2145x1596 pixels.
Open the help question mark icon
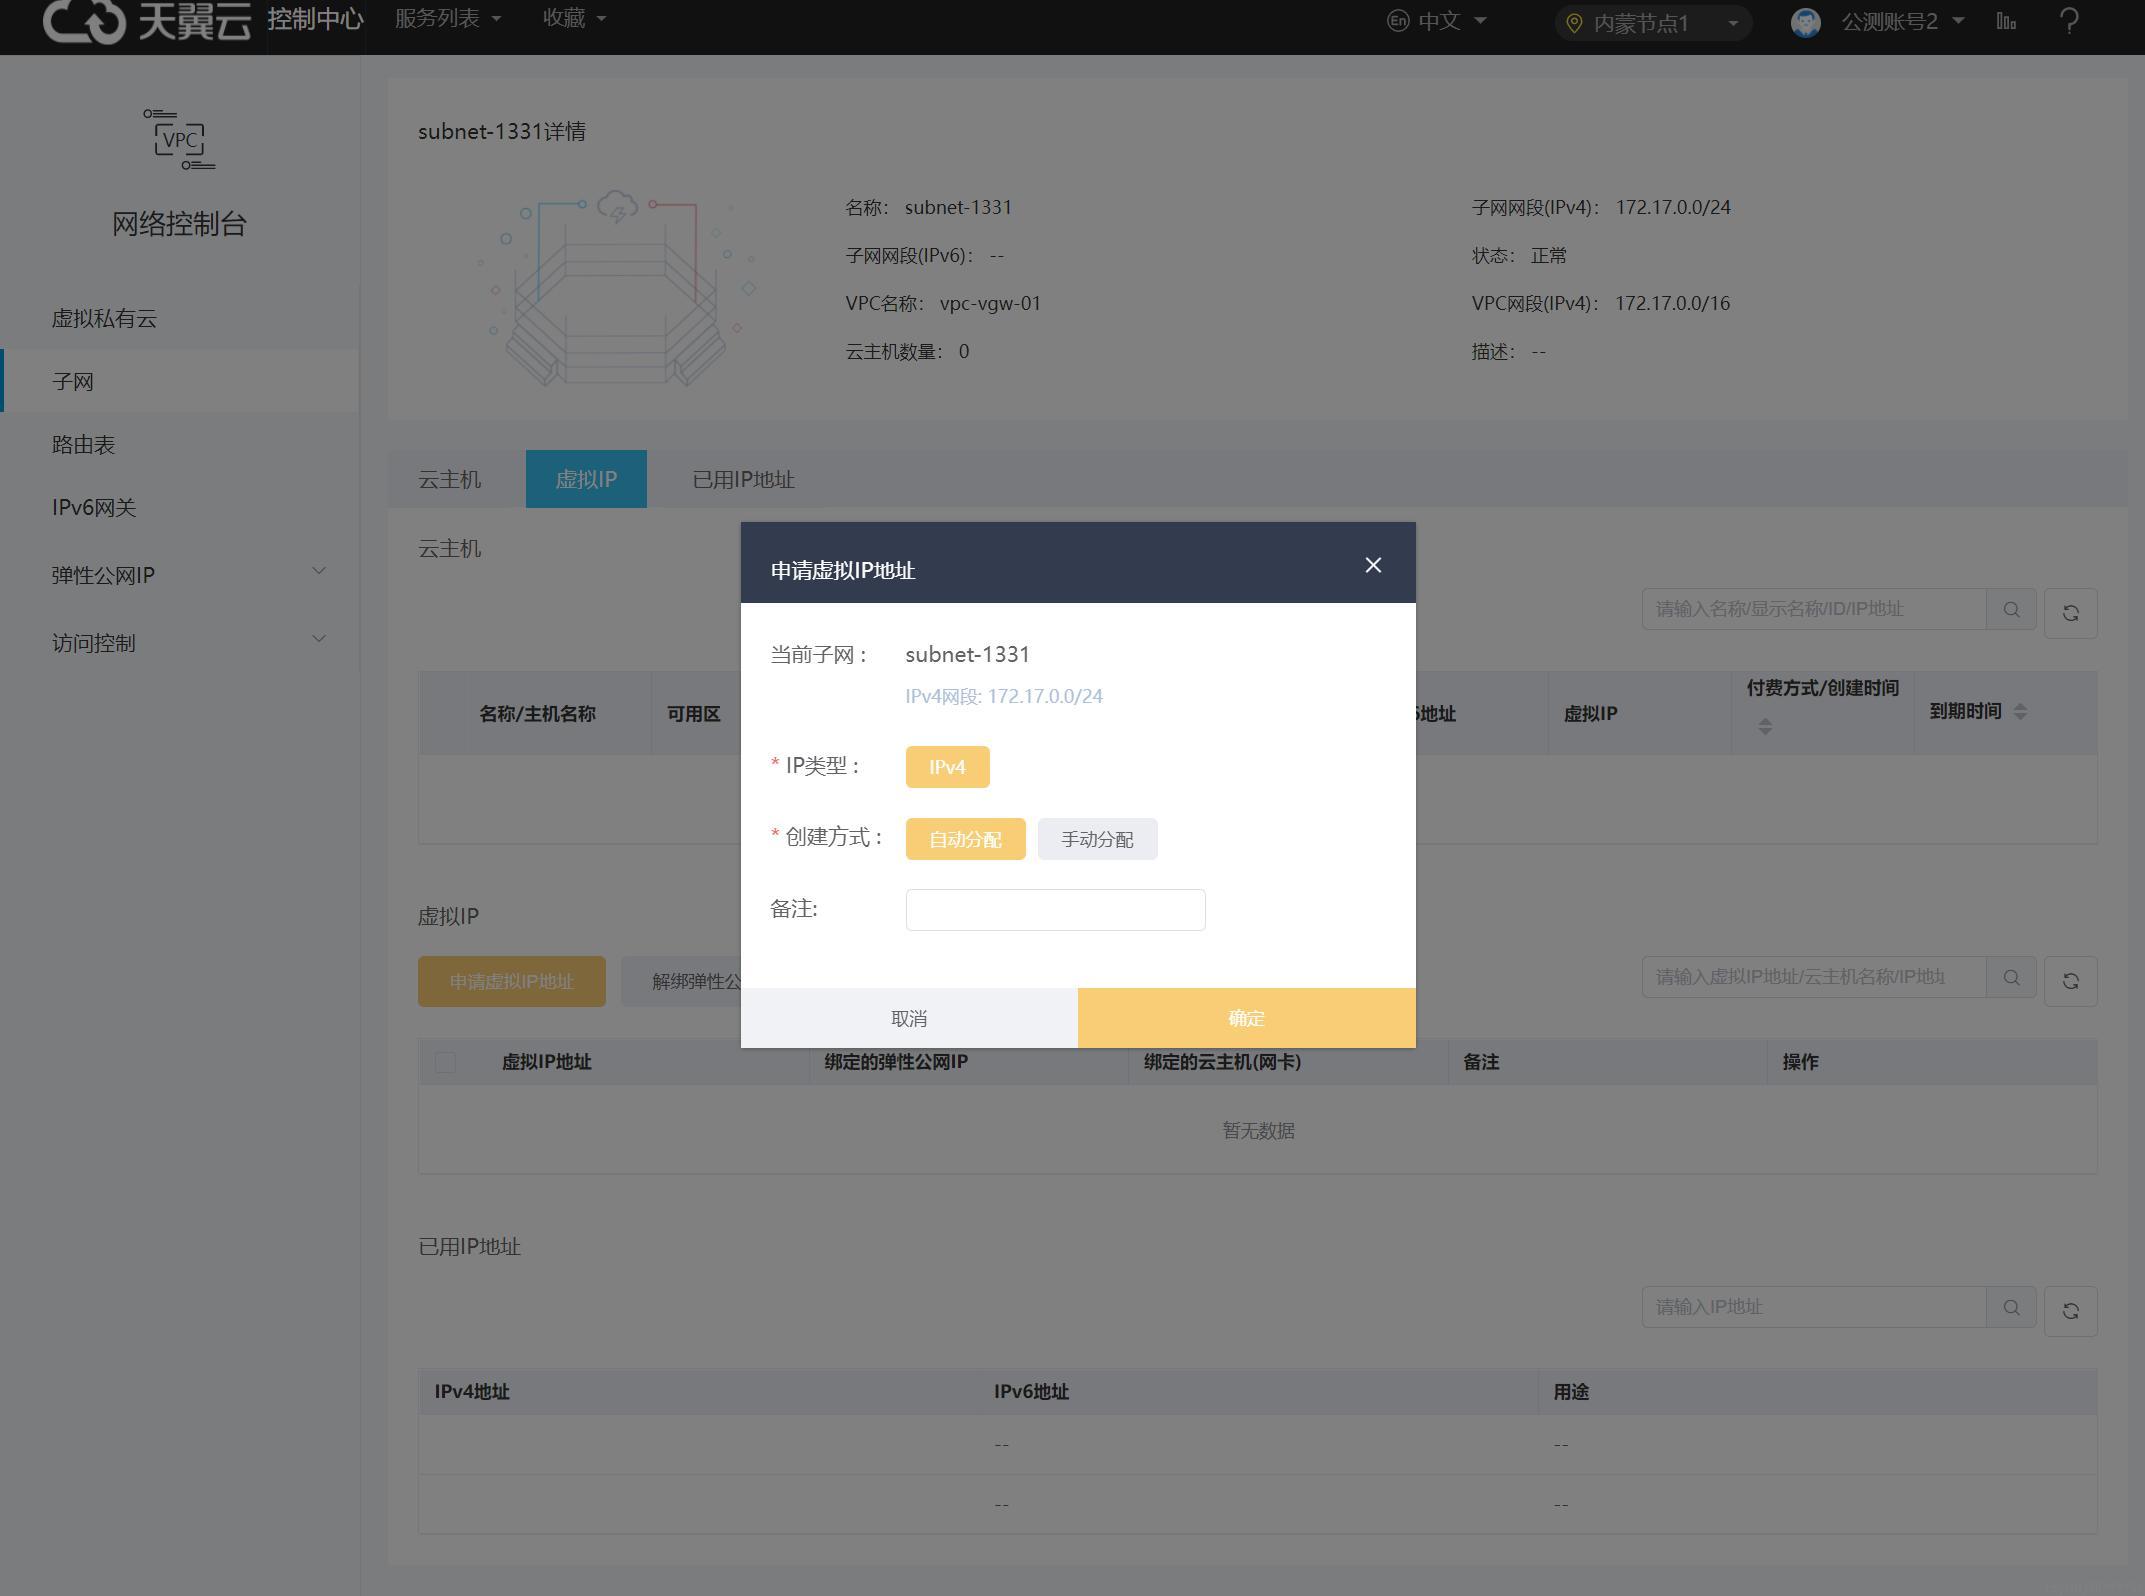pyautogui.click(x=2069, y=21)
